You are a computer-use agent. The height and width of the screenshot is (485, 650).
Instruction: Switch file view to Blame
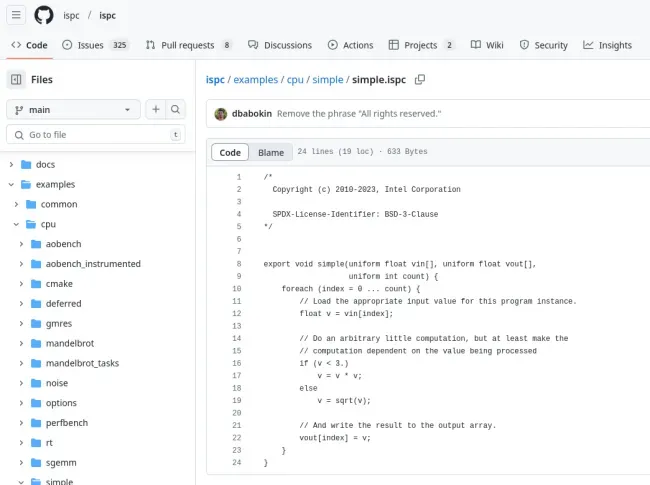point(271,153)
